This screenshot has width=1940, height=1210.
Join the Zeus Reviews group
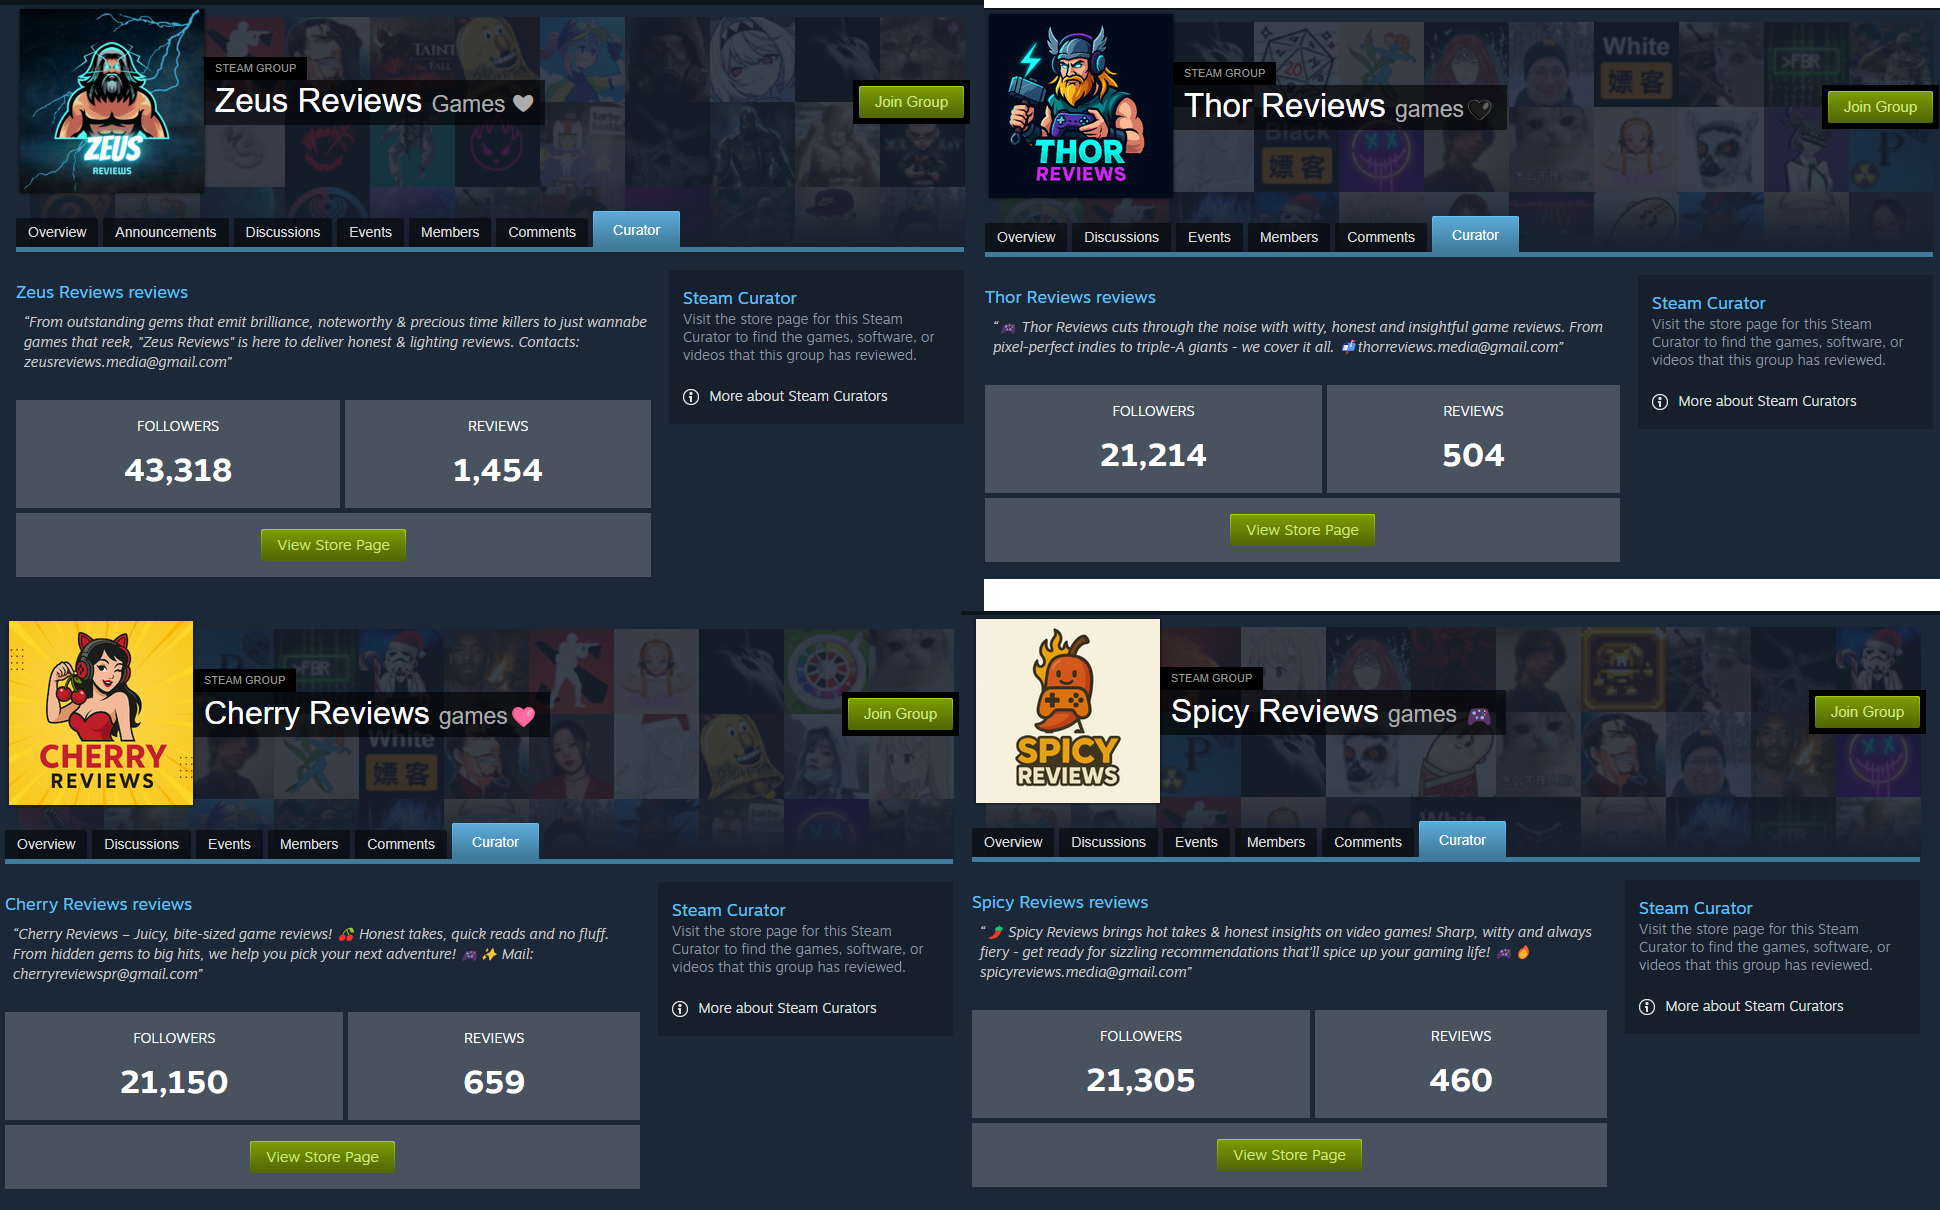pyautogui.click(x=911, y=102)
